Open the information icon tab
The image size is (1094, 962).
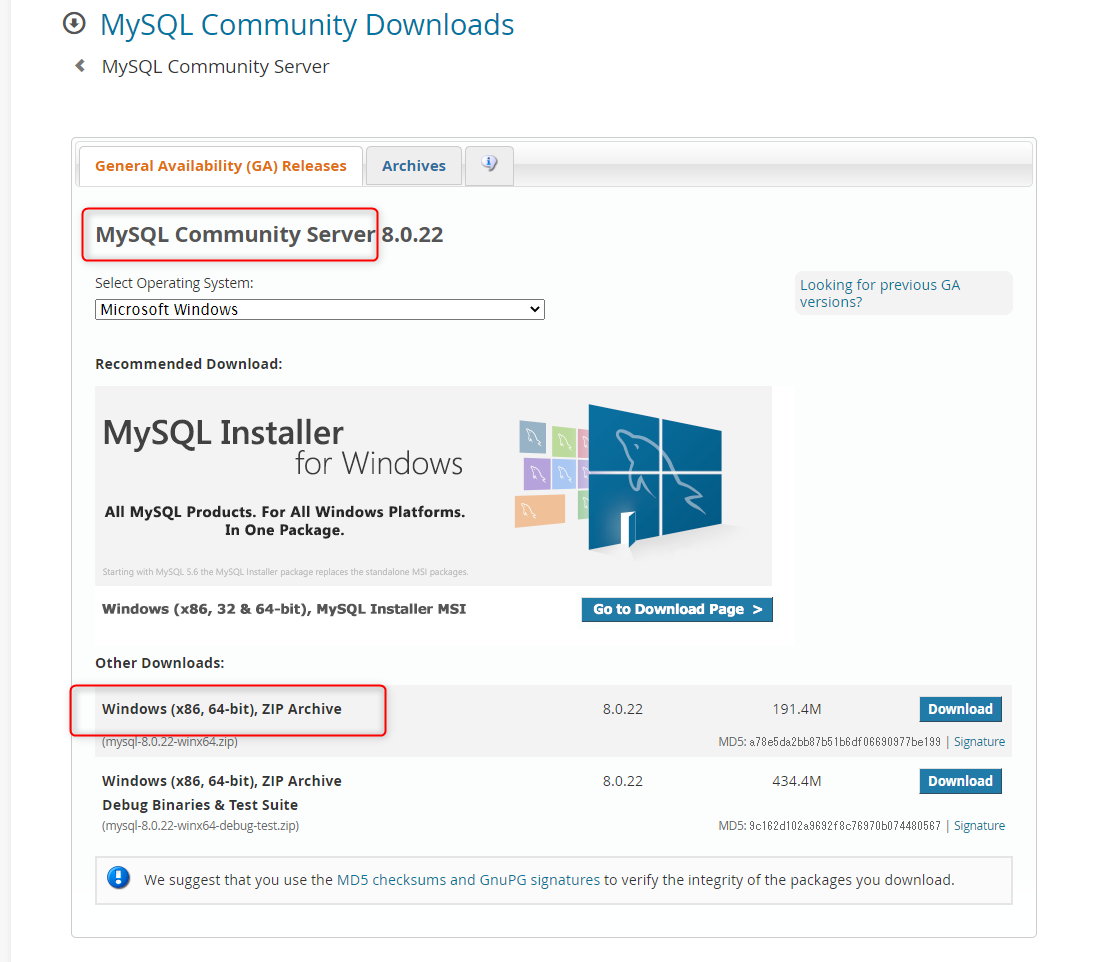click(x=489, y=165)
